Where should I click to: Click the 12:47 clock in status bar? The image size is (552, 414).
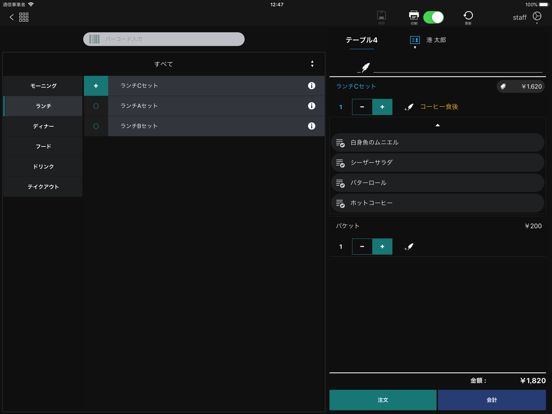point(277,5)
